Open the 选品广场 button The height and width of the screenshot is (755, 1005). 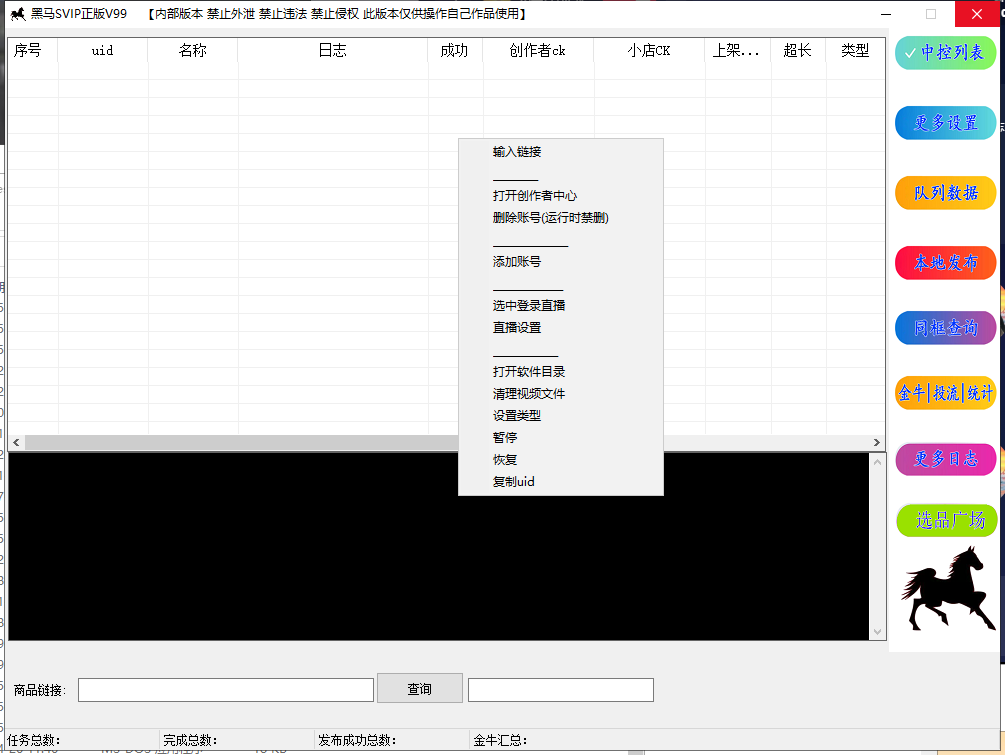pyautogui.click(x=945, y=520)
